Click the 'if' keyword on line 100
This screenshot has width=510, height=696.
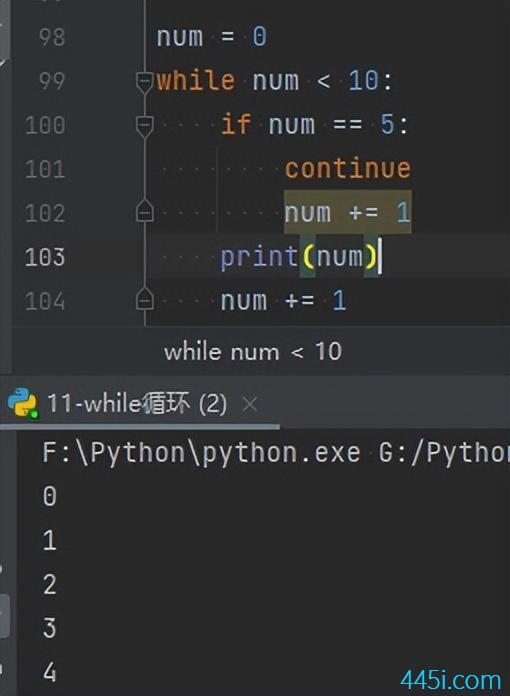tap(236, 124)
